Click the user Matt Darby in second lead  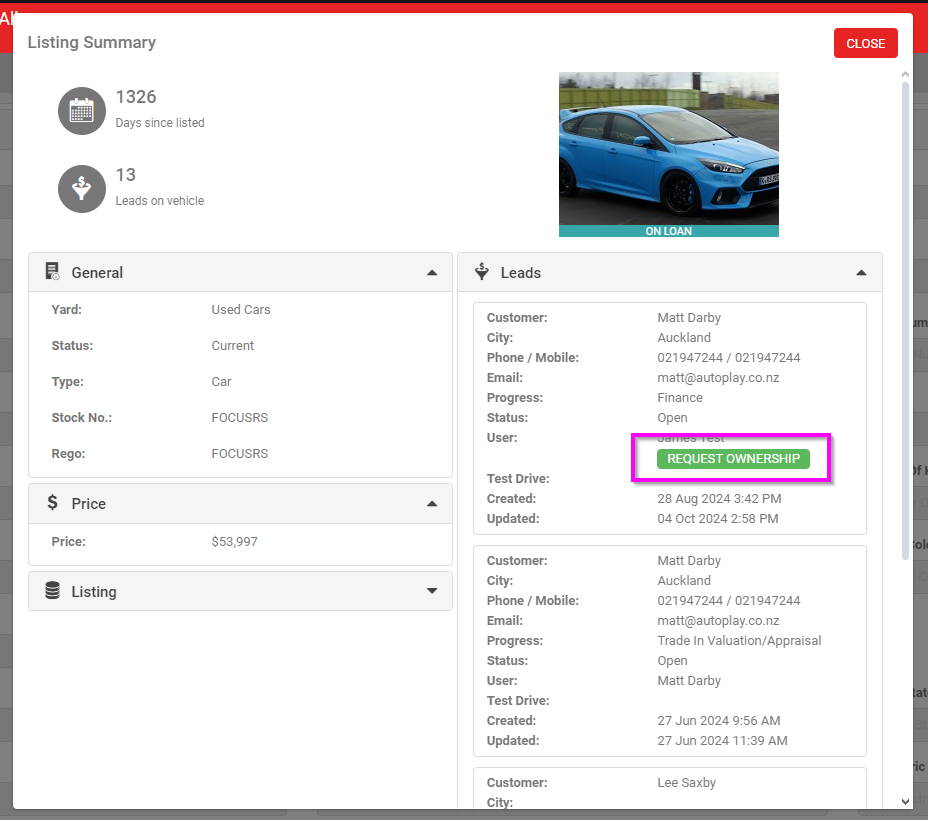tap(689, 681)
